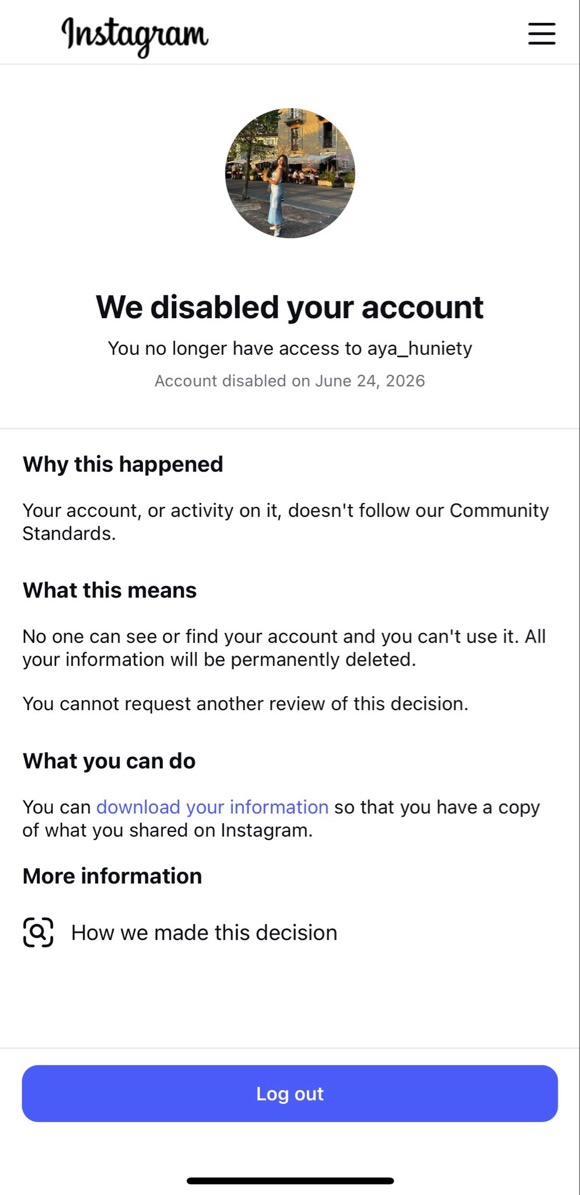This screenshot has width=580, height=1195.
Task: Select the More information heading
Action: coord(112,876)
